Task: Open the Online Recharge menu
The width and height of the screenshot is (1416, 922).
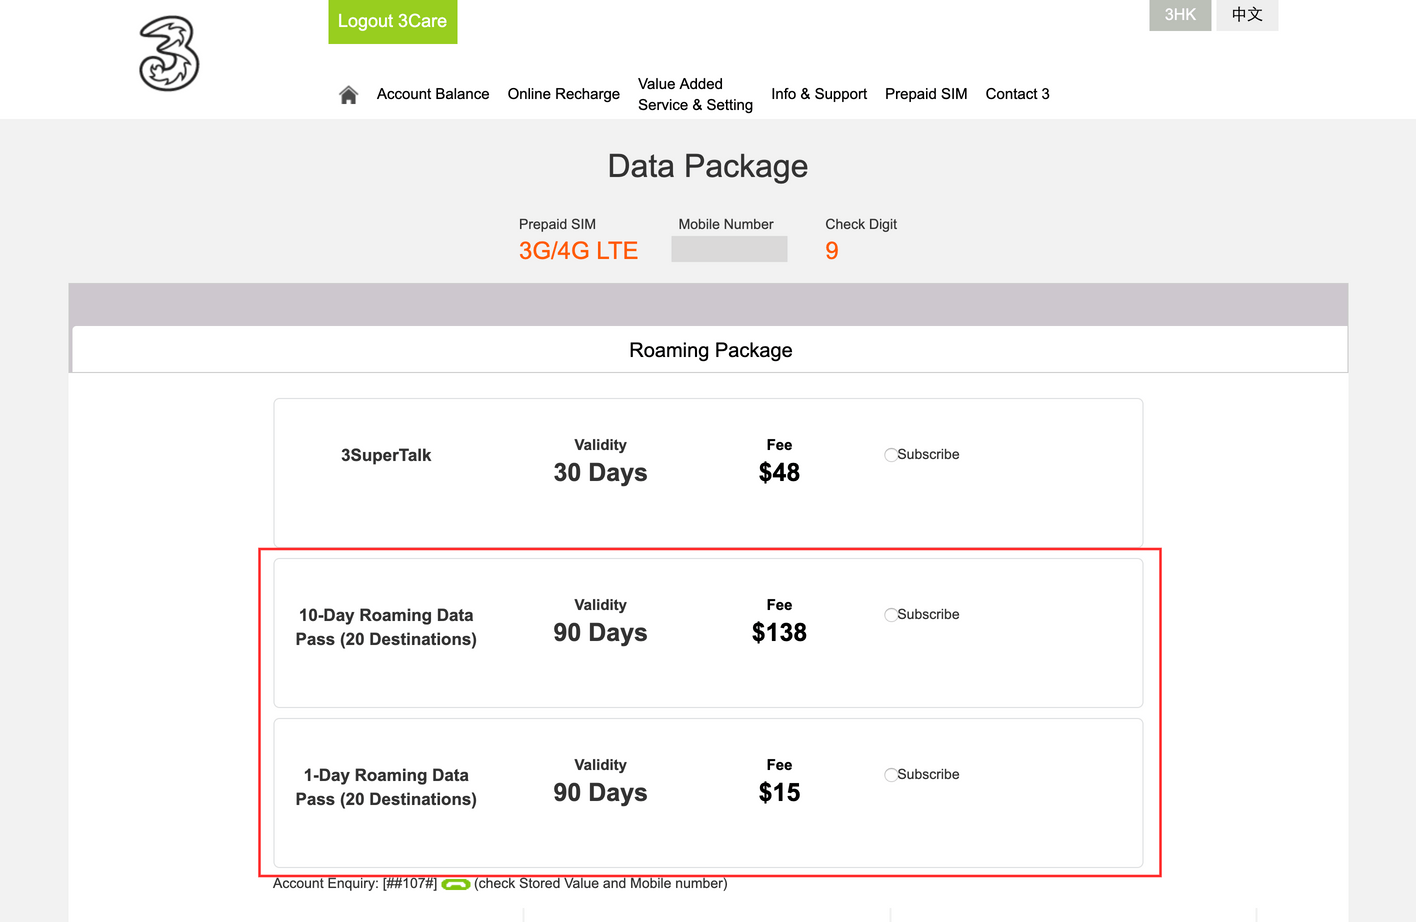Action: (564, 94)
